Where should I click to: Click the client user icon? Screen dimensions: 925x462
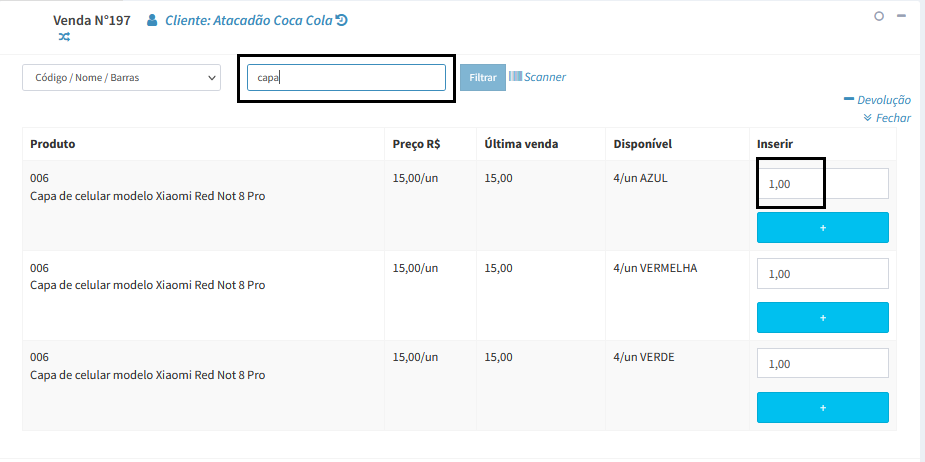tap(153, 20)
